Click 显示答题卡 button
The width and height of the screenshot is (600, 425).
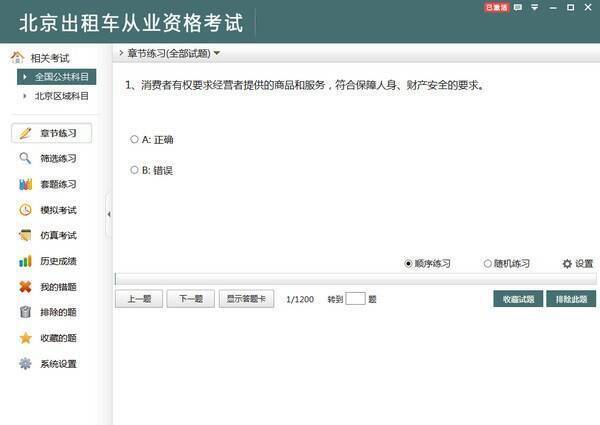pyautogui.click(x=246, y=299)
